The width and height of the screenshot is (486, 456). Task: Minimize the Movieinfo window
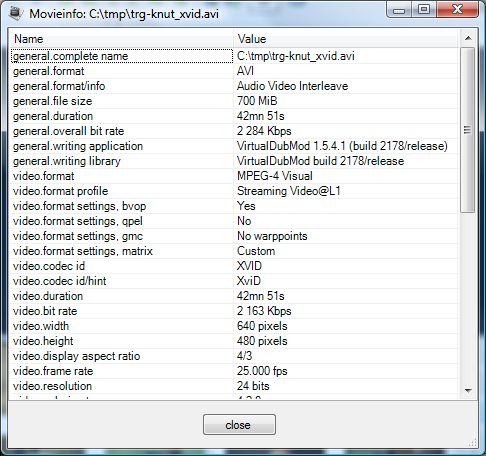pos(399,10)
